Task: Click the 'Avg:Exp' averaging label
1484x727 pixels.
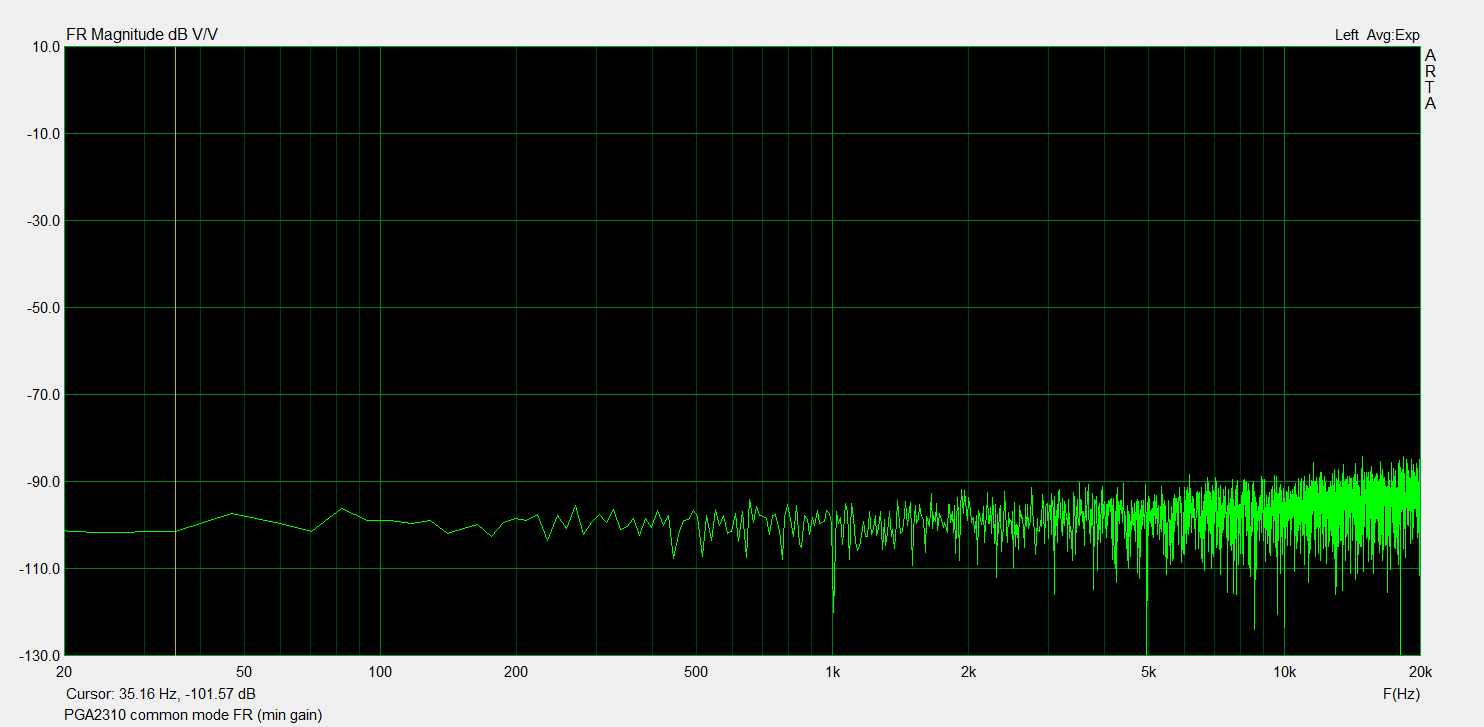Action: [x=1393, y=35]
